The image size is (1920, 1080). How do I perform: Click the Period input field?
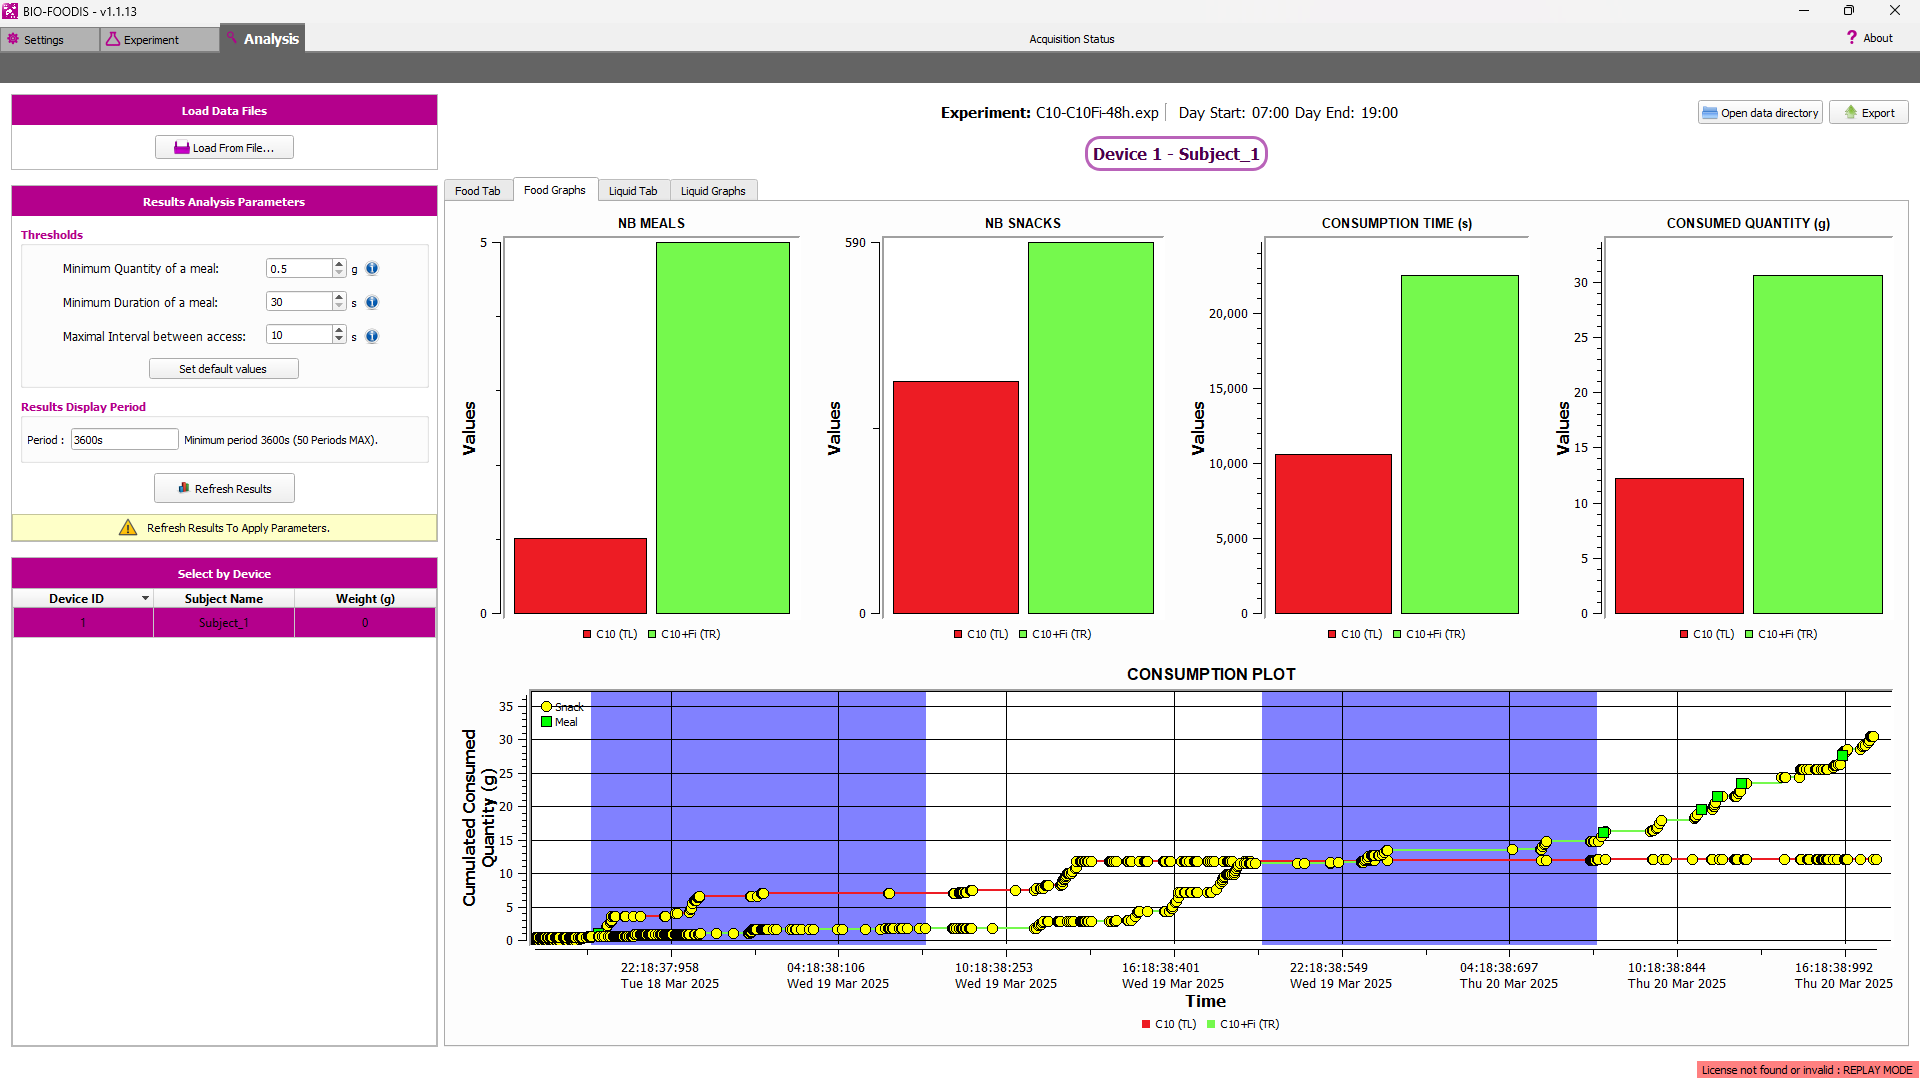tap(124, 440)
